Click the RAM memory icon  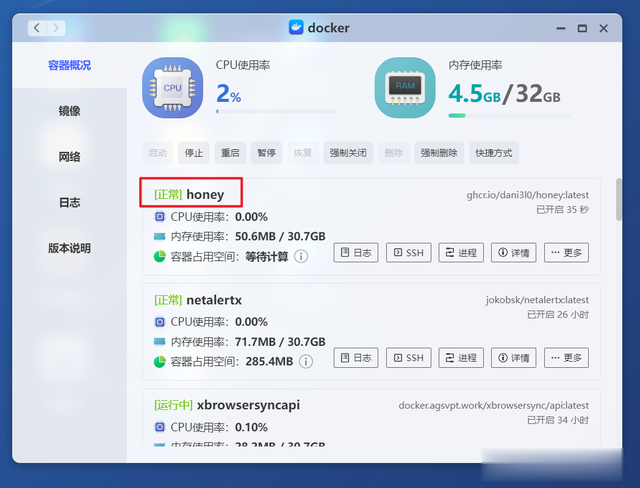tap(405, 88)
